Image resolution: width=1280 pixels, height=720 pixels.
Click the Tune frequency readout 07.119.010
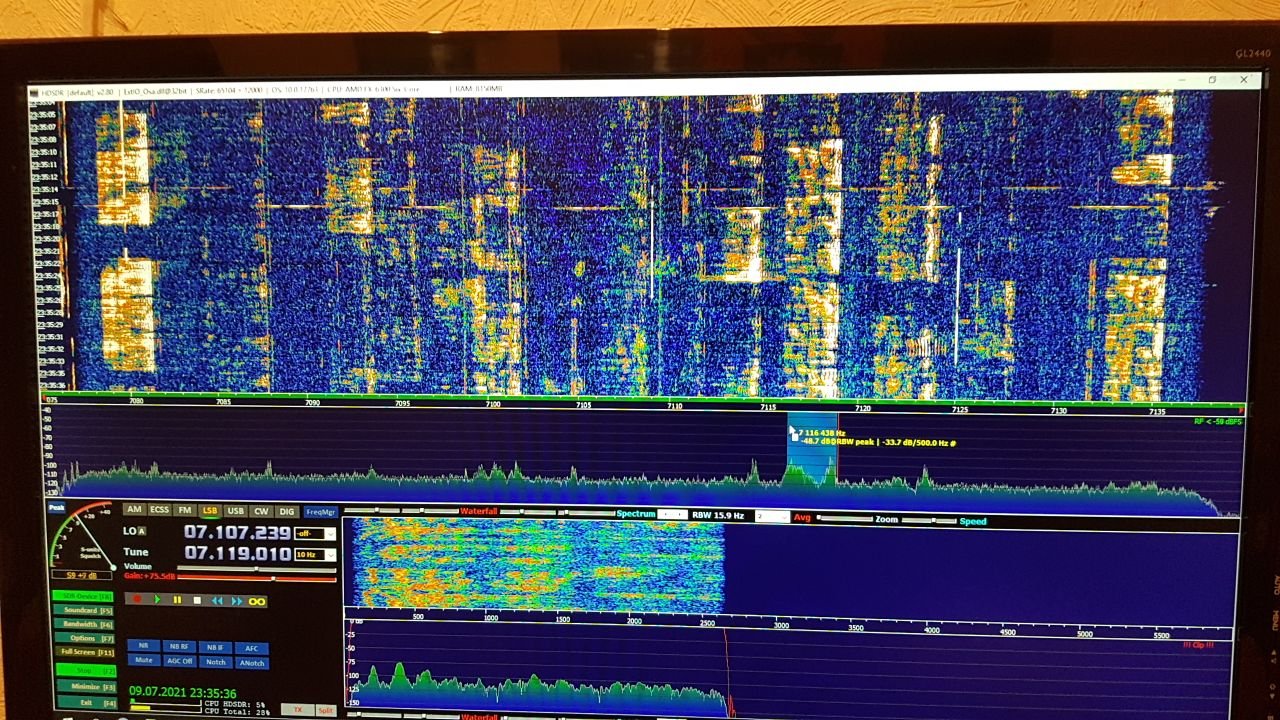coord(237,553)
